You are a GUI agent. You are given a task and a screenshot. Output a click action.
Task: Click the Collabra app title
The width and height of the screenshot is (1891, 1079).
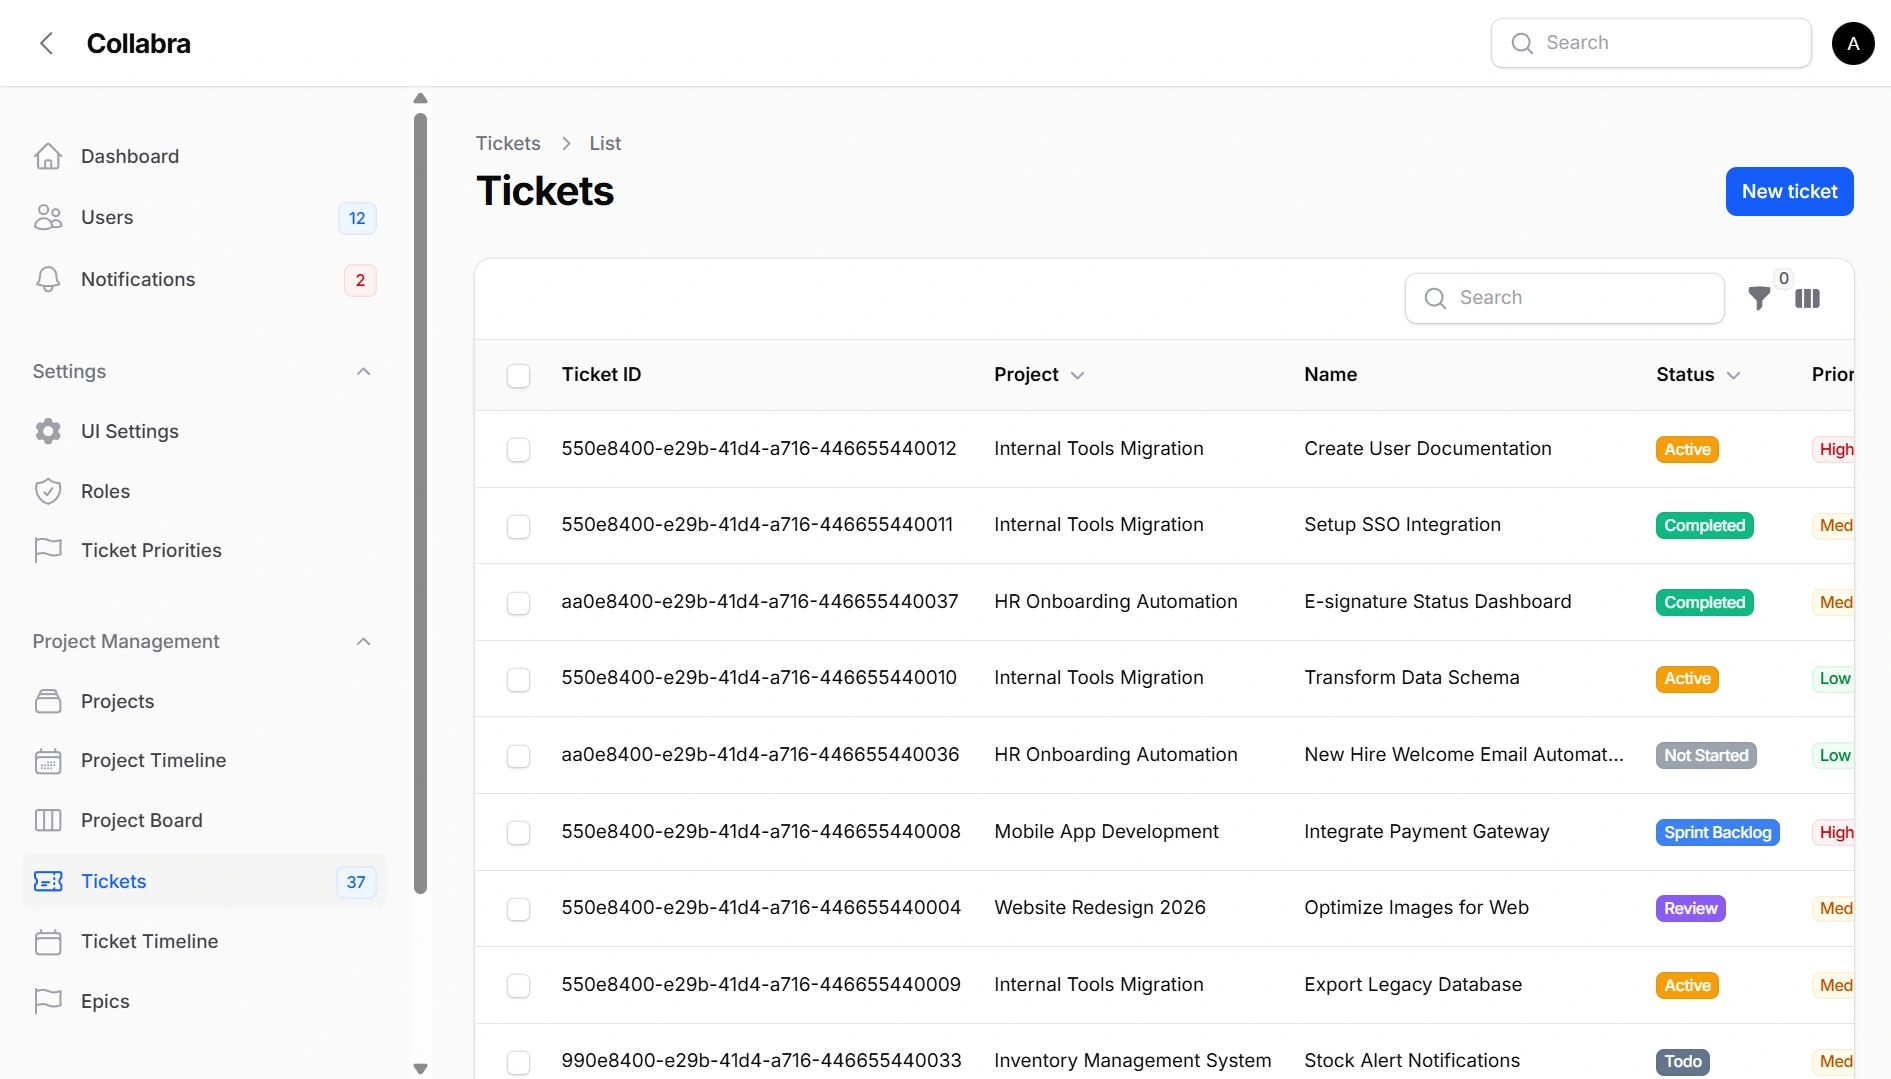[x=138, y=43]
